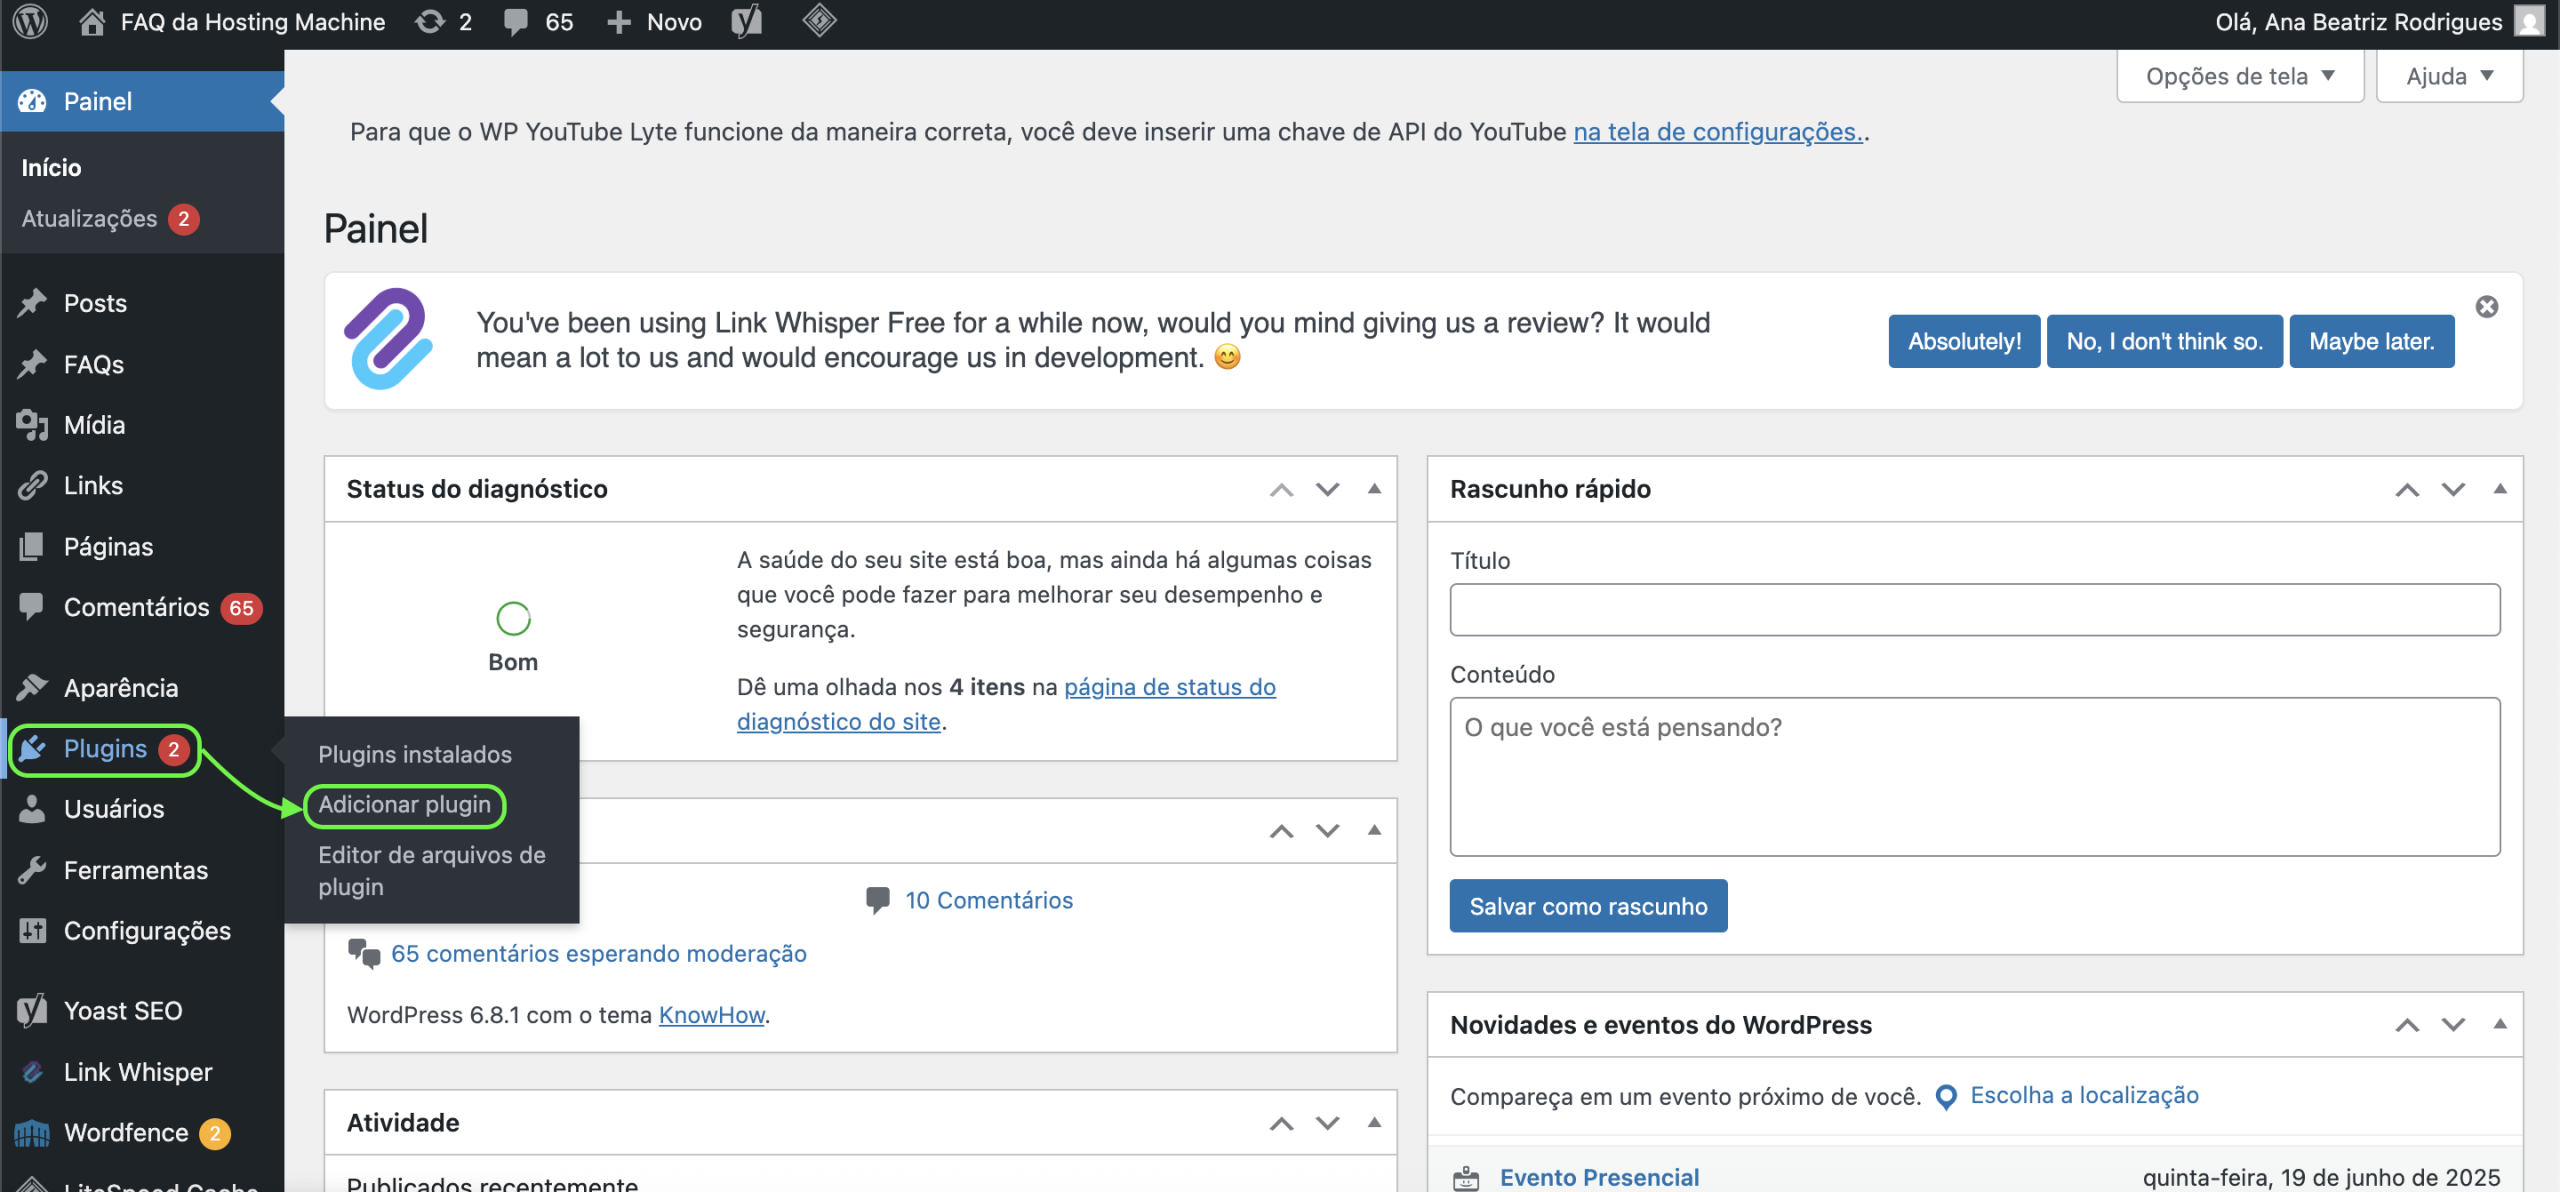The image size is (2560, 1192).
Task: Open página de status do diagnóstico do site link
Action: pyautogui.click(x=1006, y=704)
